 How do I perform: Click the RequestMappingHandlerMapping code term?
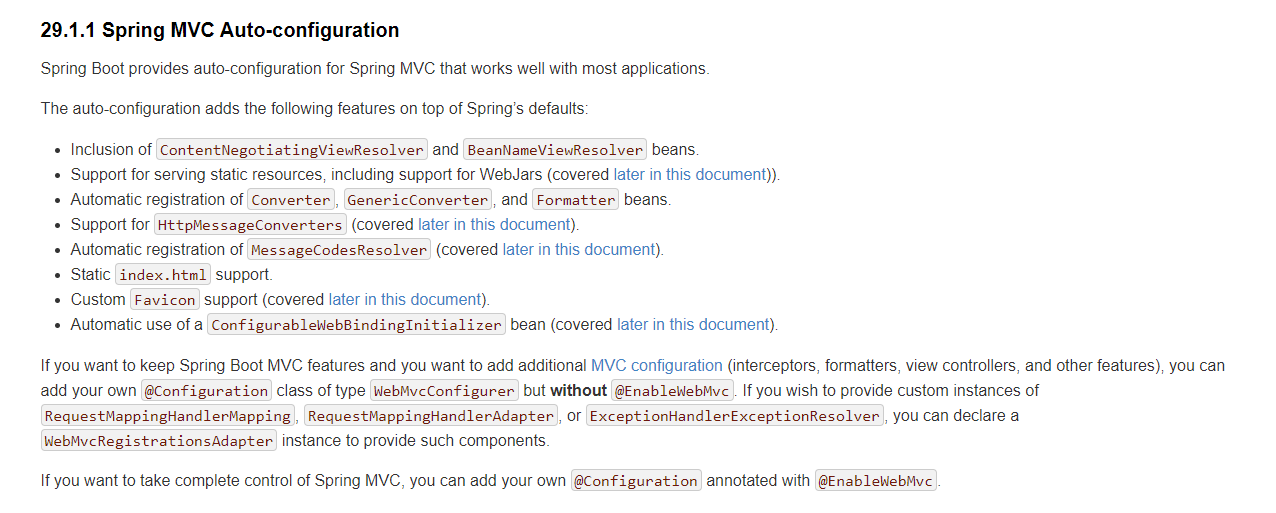coord(168,416)
